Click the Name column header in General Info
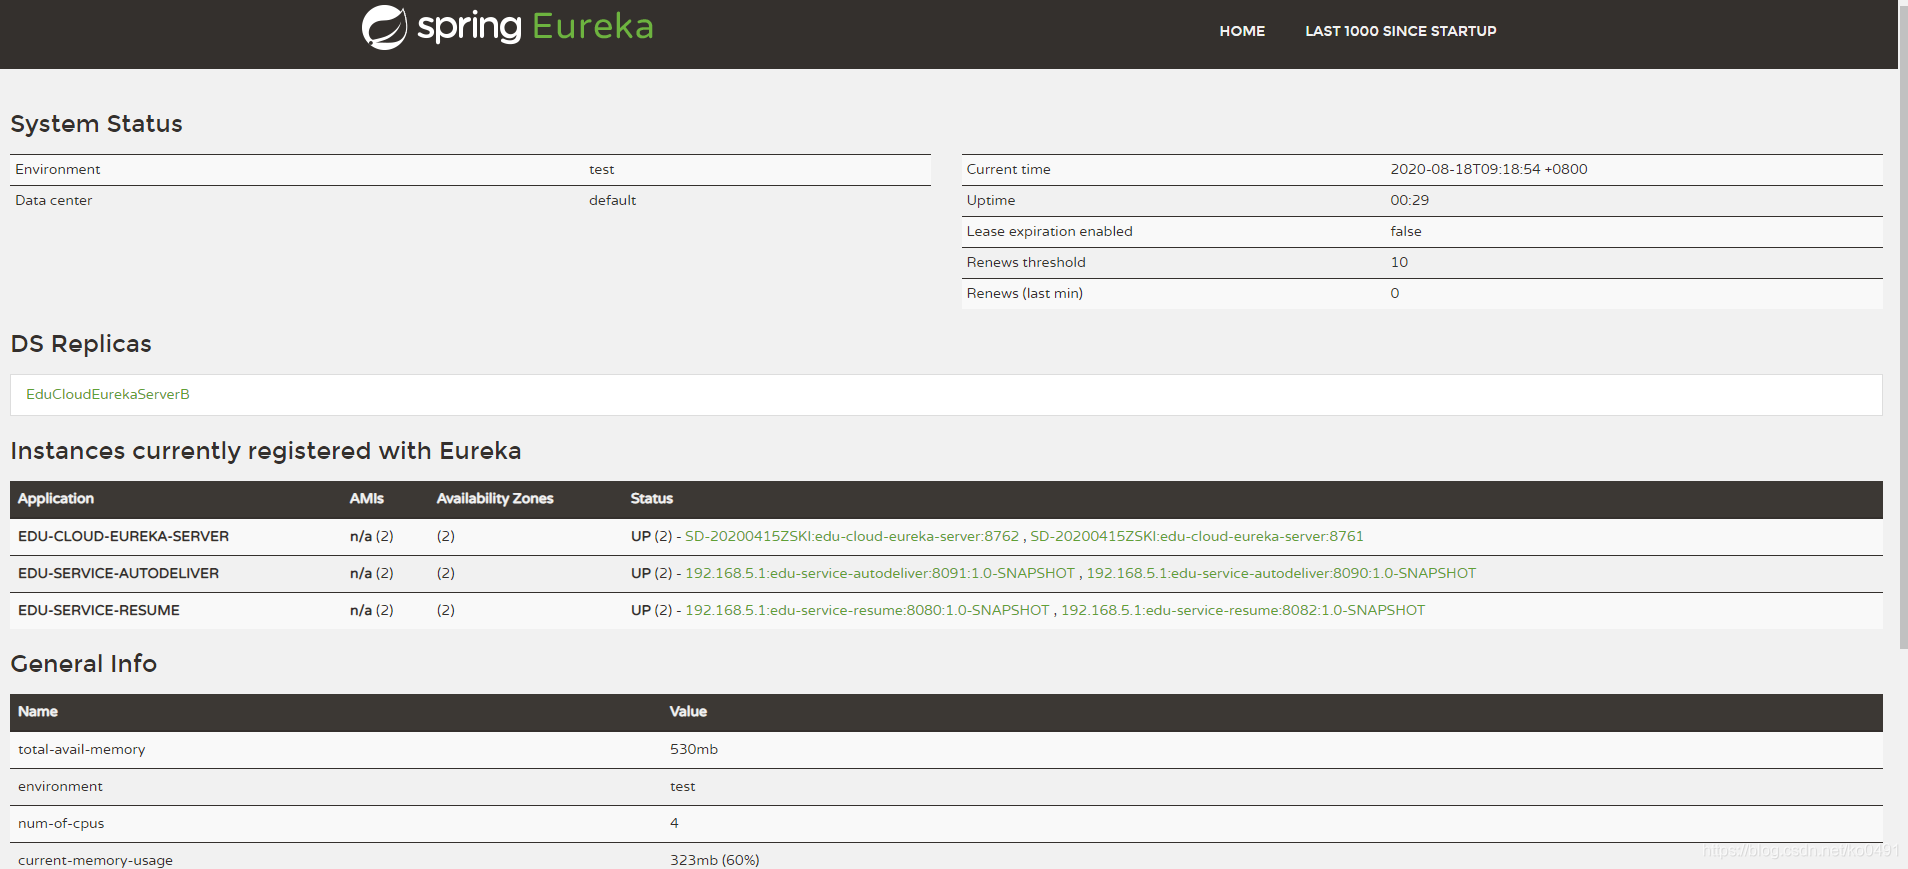The height and width of the screenshot is (869, 1908). click(38, 711)
